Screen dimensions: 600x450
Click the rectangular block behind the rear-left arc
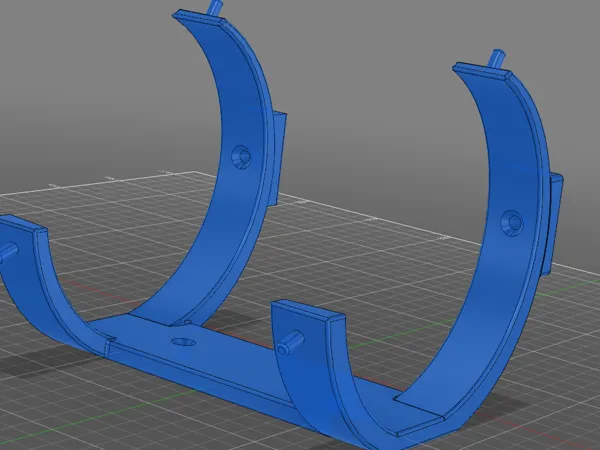pos(278,159)
